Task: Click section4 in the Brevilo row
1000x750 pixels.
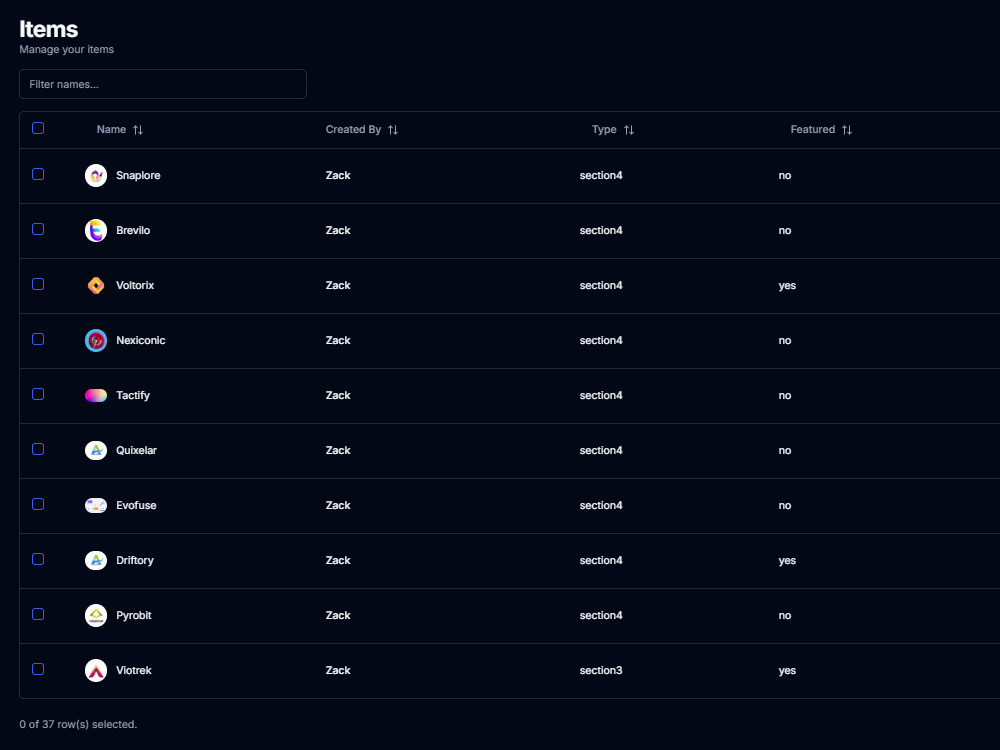Action: (601, 230)
